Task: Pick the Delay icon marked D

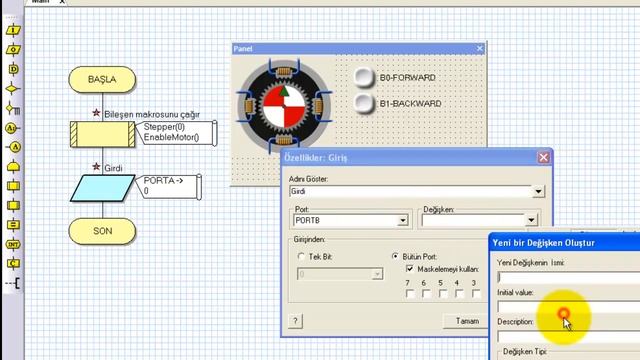Action: [x=13, y=69]
